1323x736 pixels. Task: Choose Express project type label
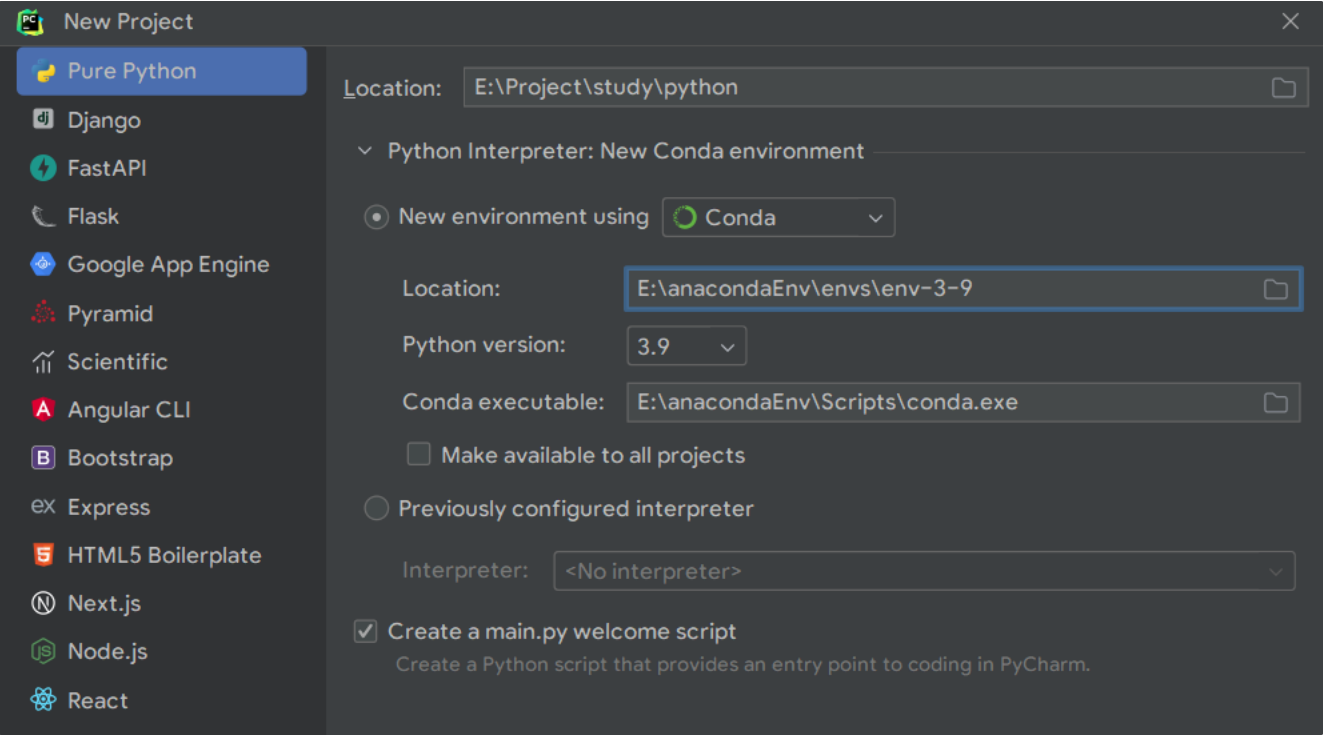108,507
